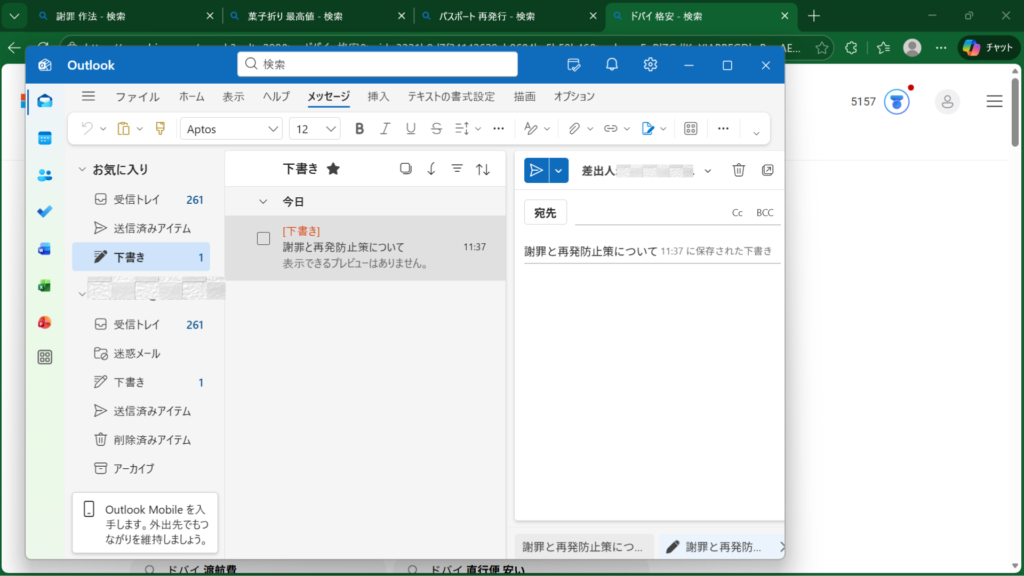Collapse the お気に入り favorites section
This screenshot has height=576, width=1024.
82,170
